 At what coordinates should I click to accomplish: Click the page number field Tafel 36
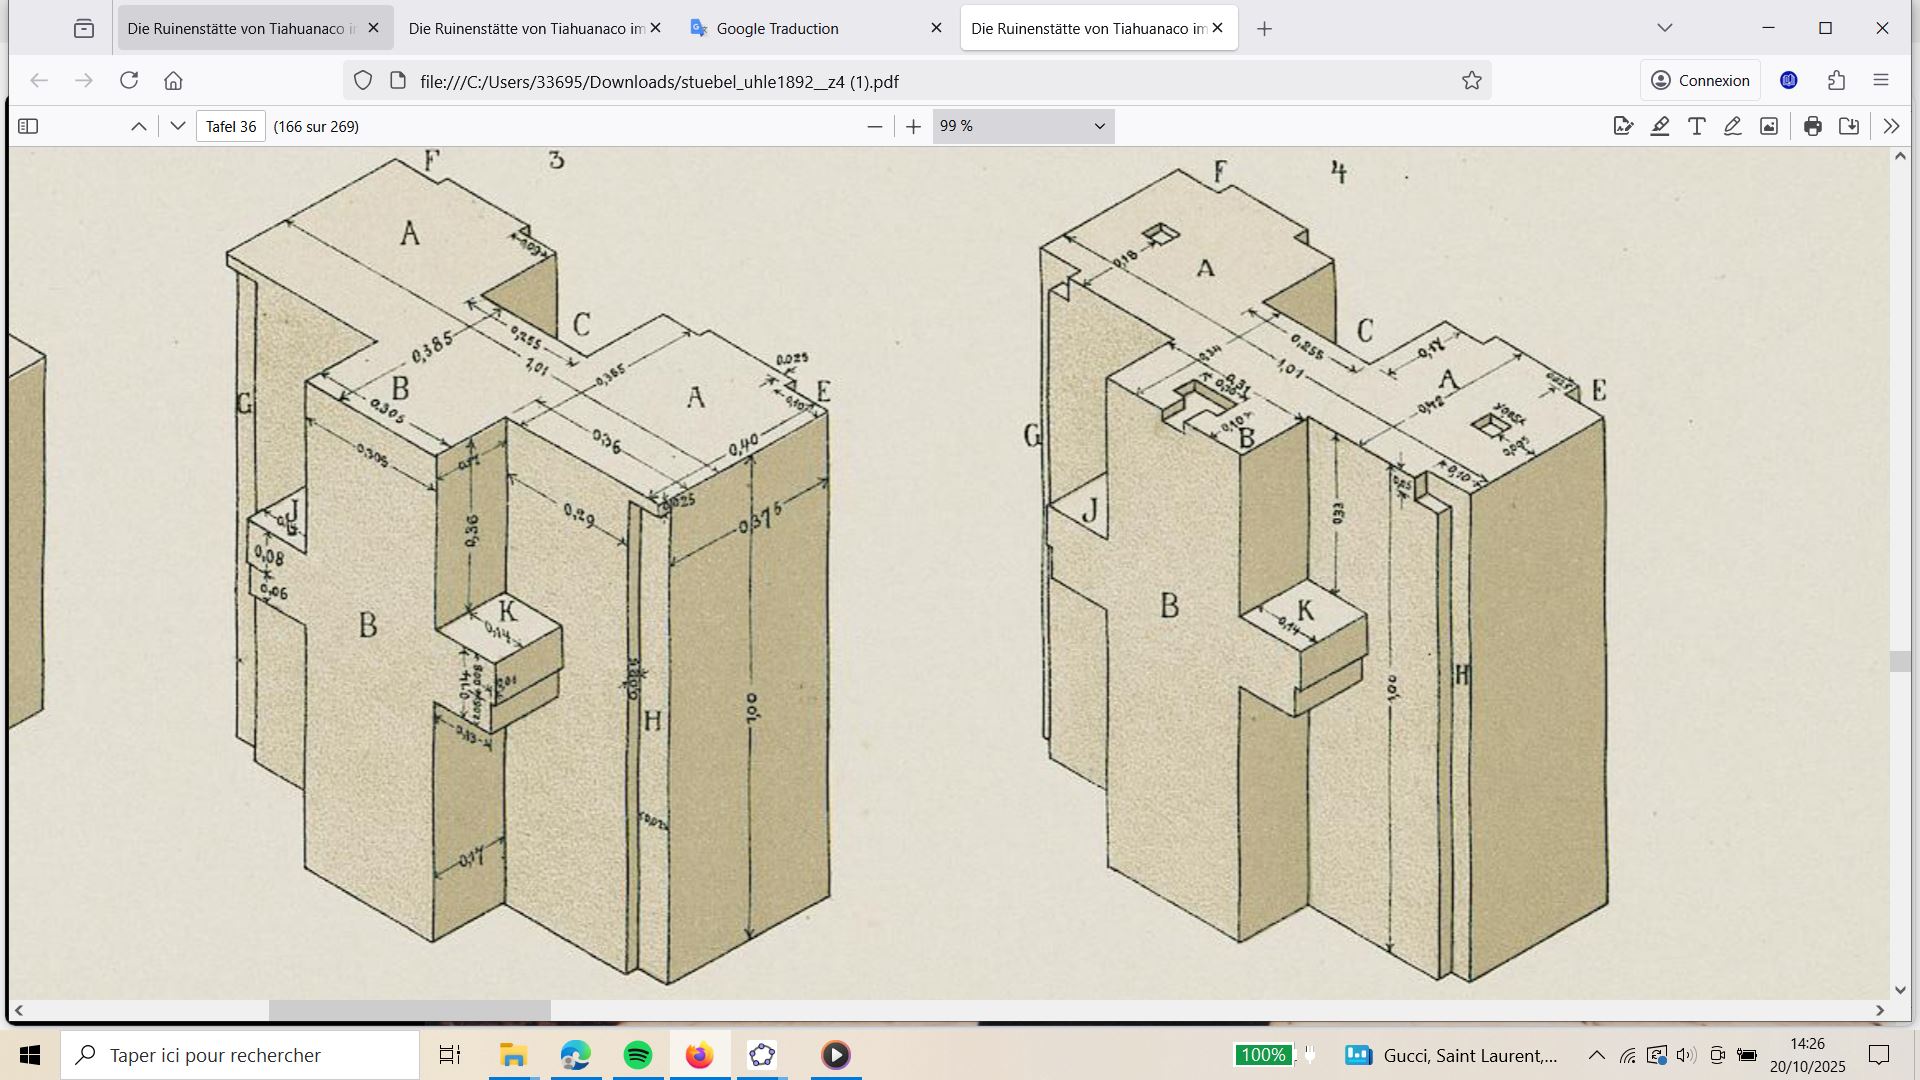pos(231,126)
